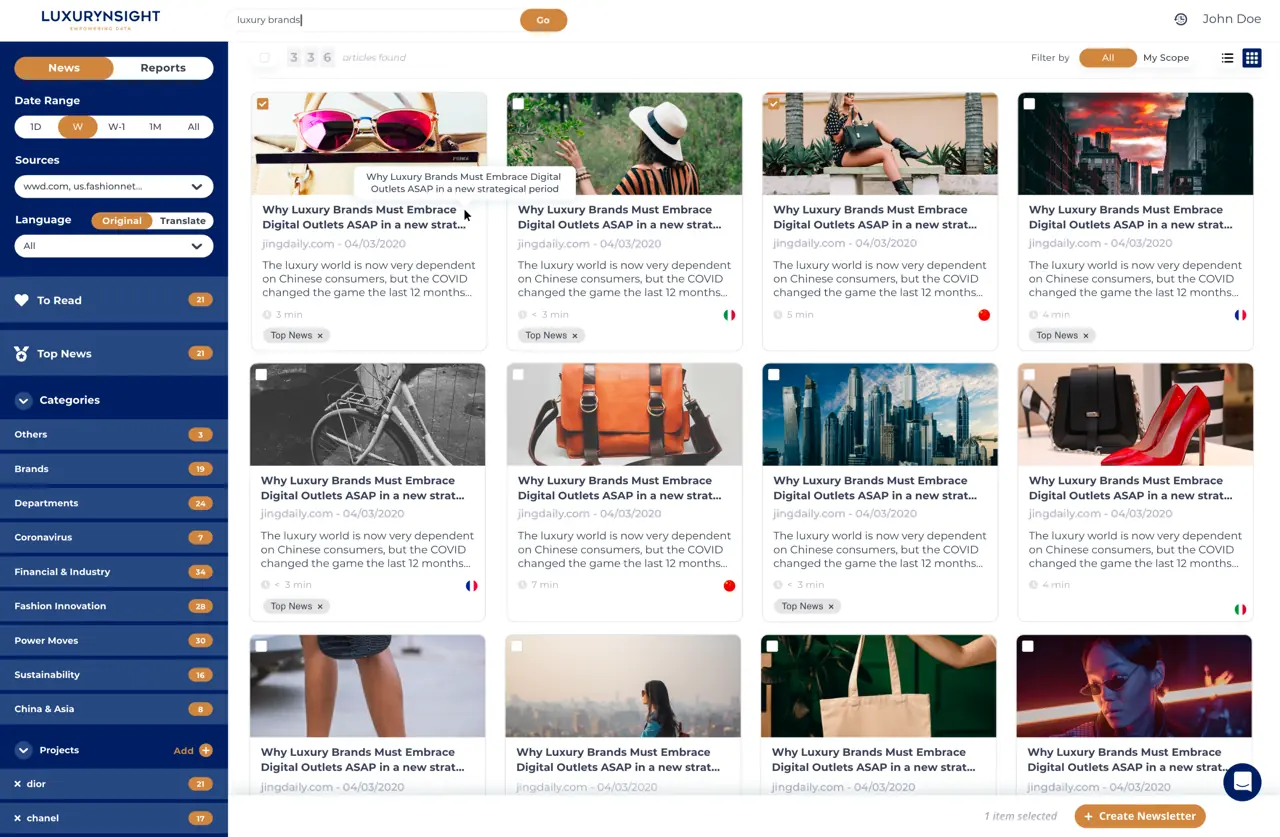Open the Sources dropdown
Image resolution: width=1280 pixels, height=837 pixels.
[113, 186]
